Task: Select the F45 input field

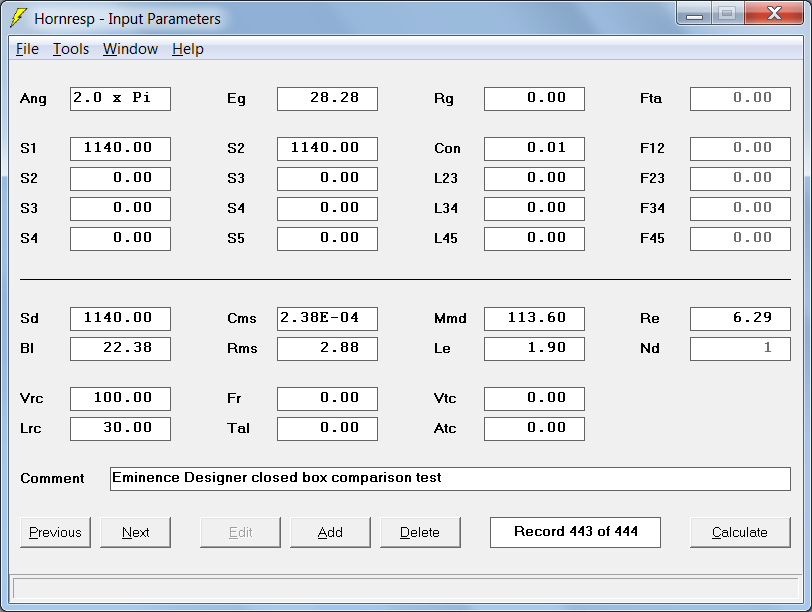Action: pos(740,239)
